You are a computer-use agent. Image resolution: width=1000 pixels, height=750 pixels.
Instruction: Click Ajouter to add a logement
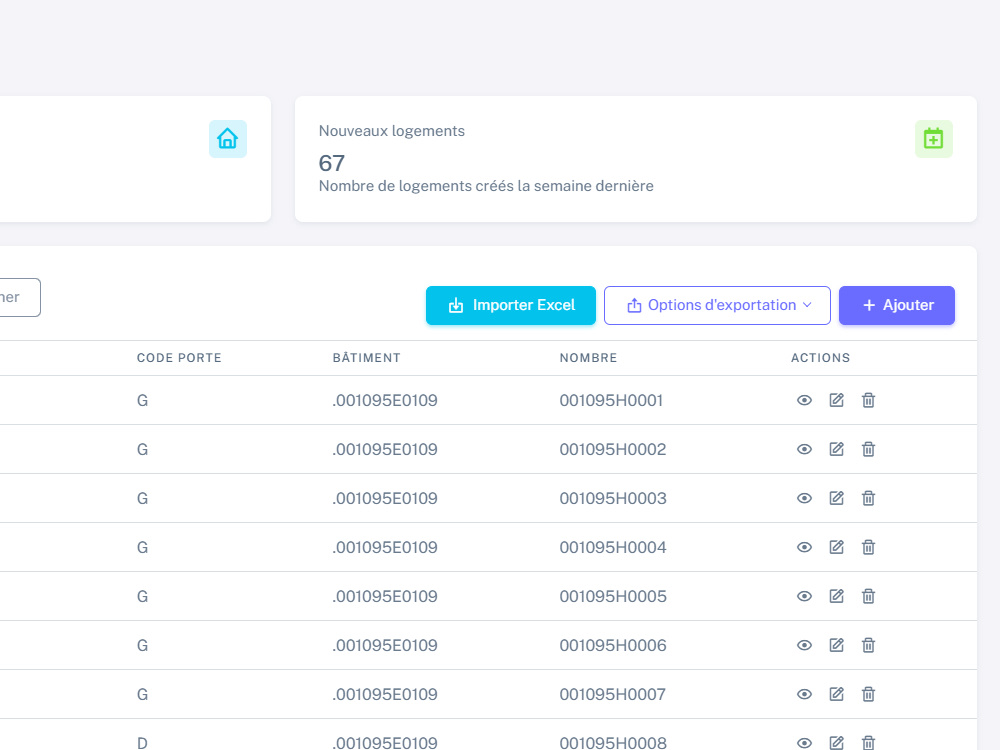(x=897, y=305)
